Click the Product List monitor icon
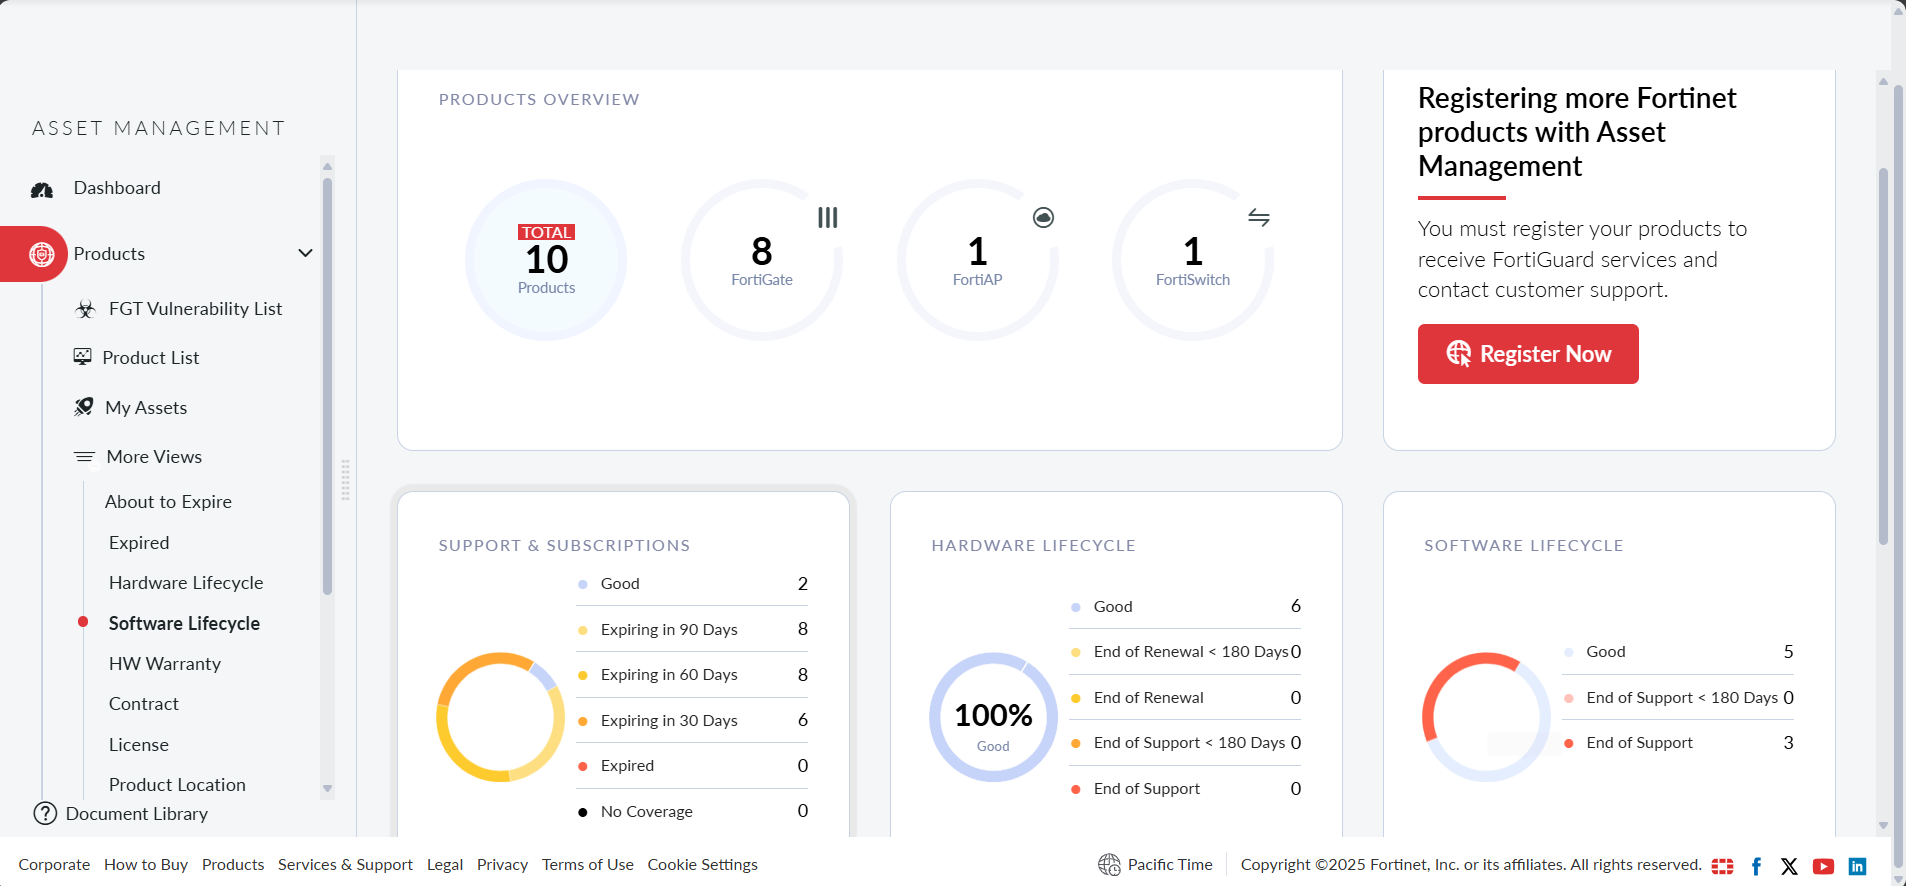This screenshot has height=886, width=1906. (83, 357)
